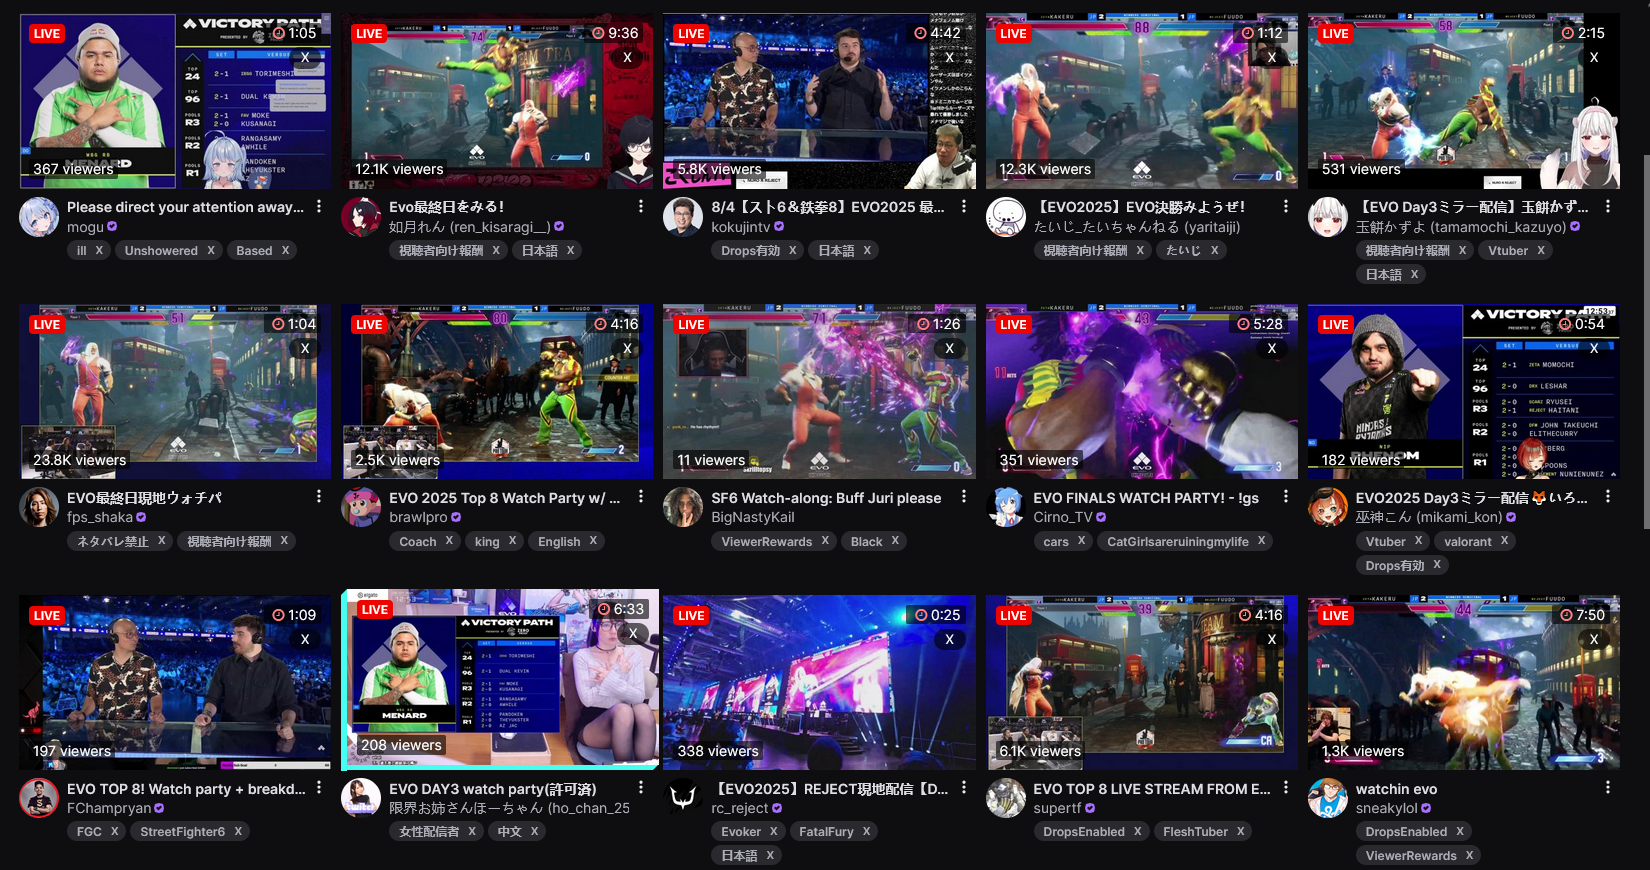Open fps_shaka's 23.8K viewers stream thumbnail
This screenshot has width=1650, height=870.
pos(175,392)
